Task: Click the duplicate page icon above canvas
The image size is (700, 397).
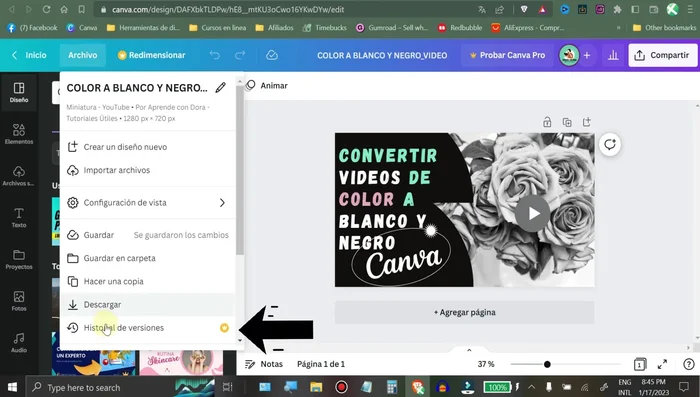Action: coord(567,122)
